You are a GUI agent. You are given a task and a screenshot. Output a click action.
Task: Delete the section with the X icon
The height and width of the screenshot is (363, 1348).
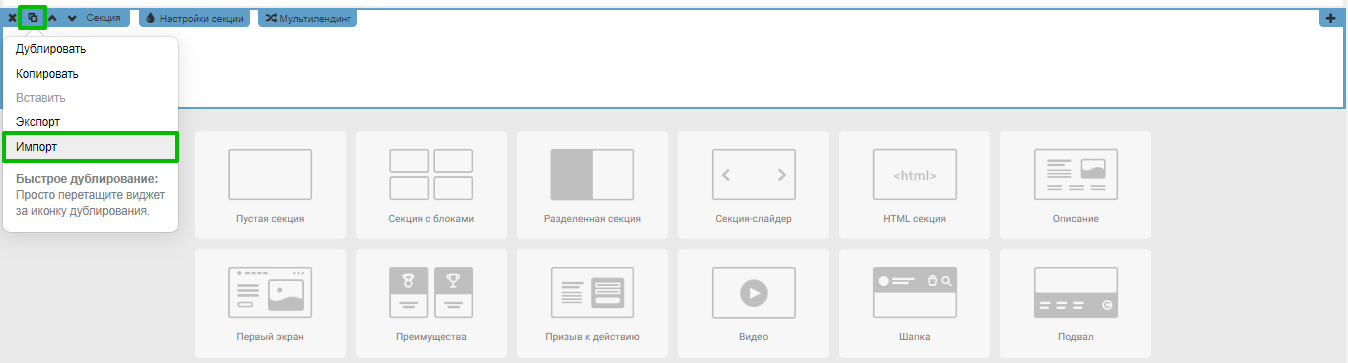click(x=12, y=18)
